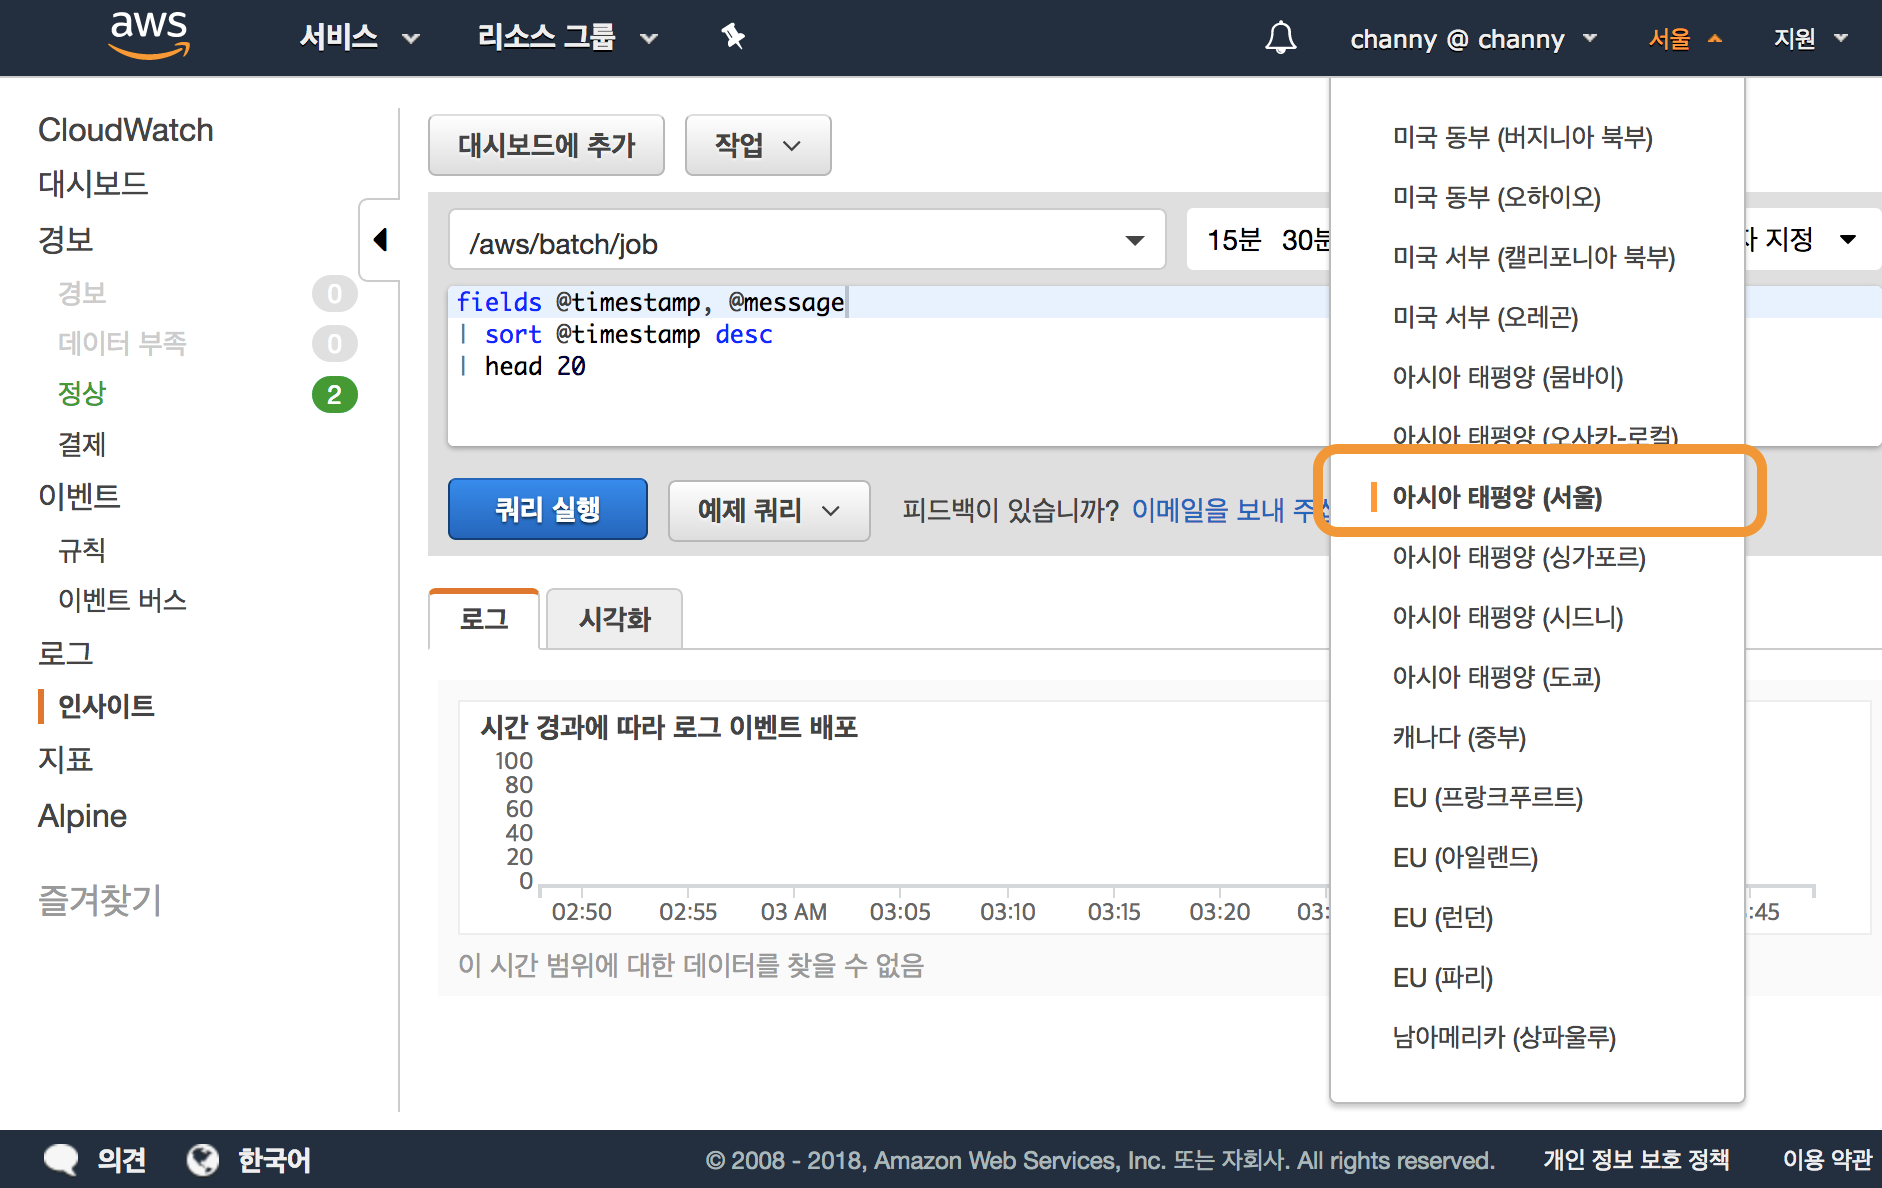
Task: Click 의견 feedback in footer
Action: pyautogui.click(x=122, y=1160)
